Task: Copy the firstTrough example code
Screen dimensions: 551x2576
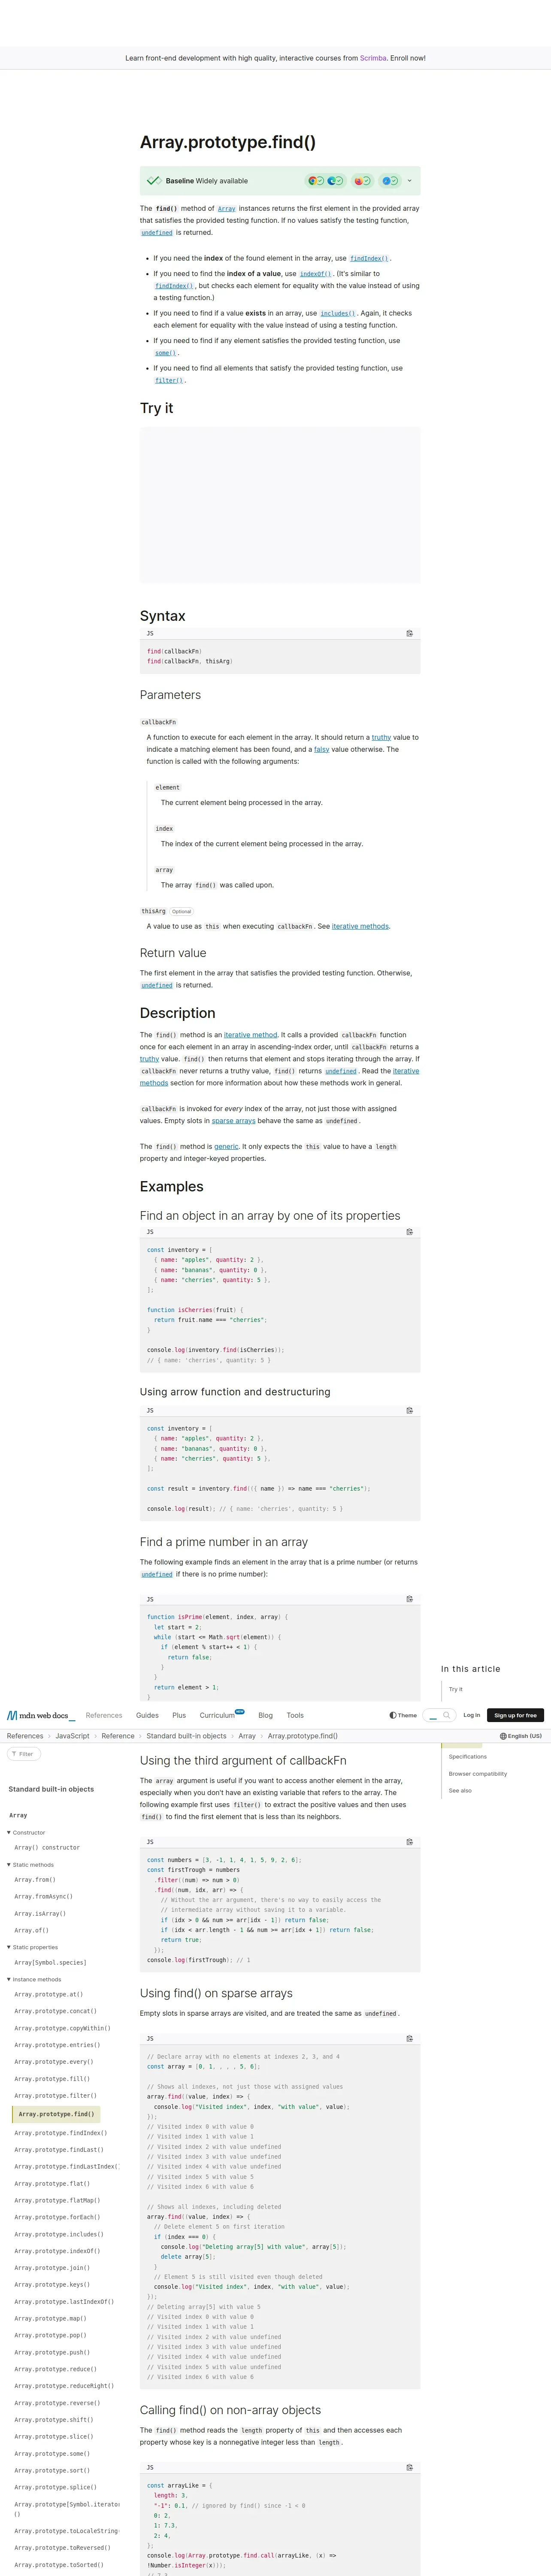Action: click(x=410, y=1841)
